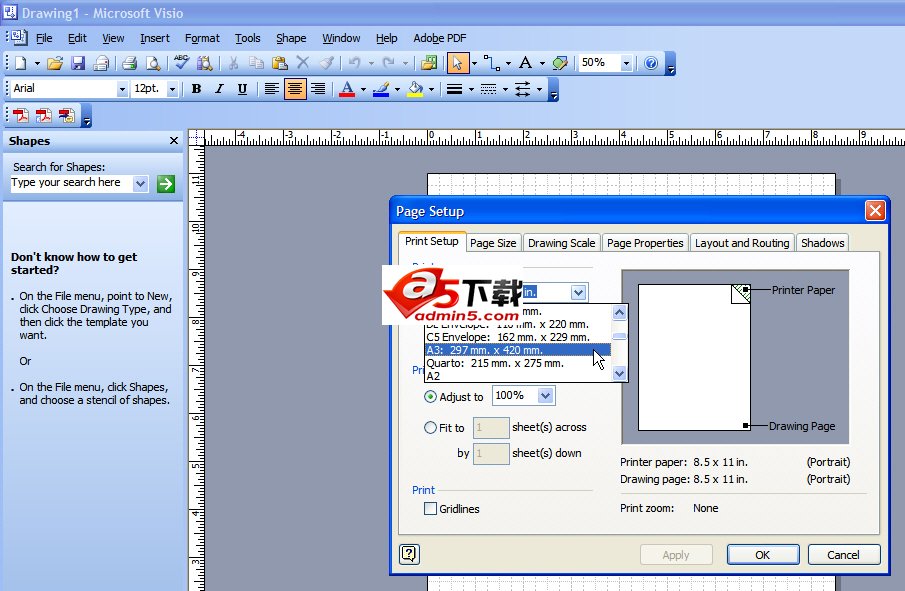Expand the Adjust to 100% dropdown
Image resolution: width=905 pixels, height=591 pixels.
tap(545, 396)
